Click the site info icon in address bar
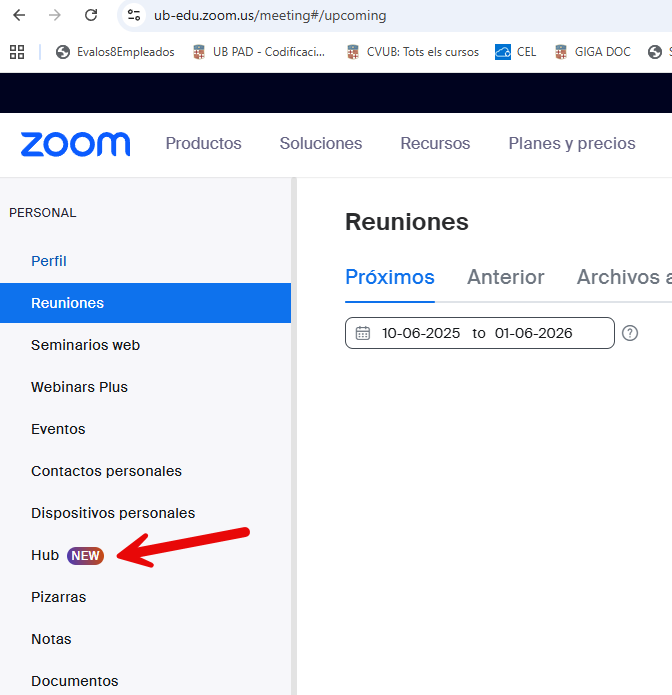Viewport: 672px width, 695px height. (x=134, y=15)
